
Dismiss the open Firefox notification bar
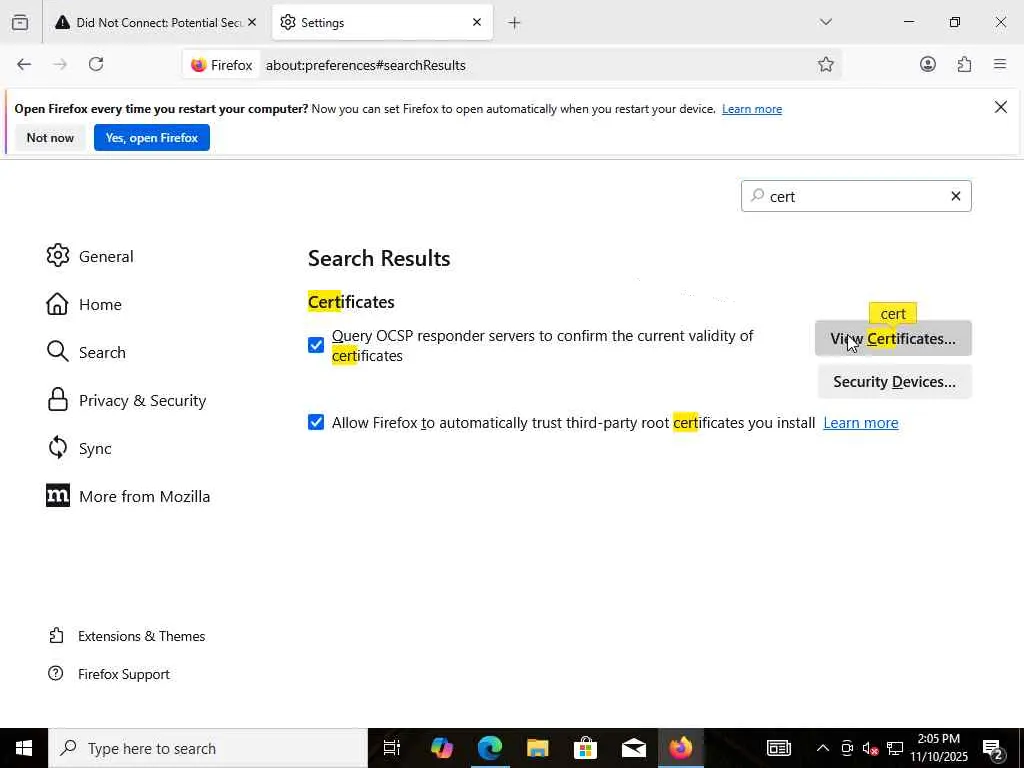(x=1000, y=107)
